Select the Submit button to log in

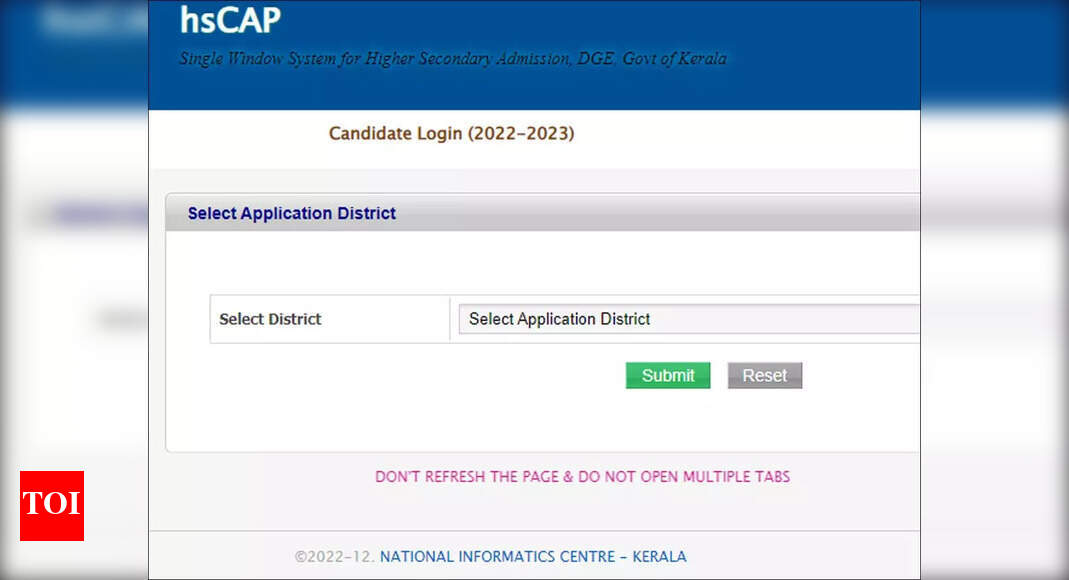pyautogui.click(x=667, y=375)
